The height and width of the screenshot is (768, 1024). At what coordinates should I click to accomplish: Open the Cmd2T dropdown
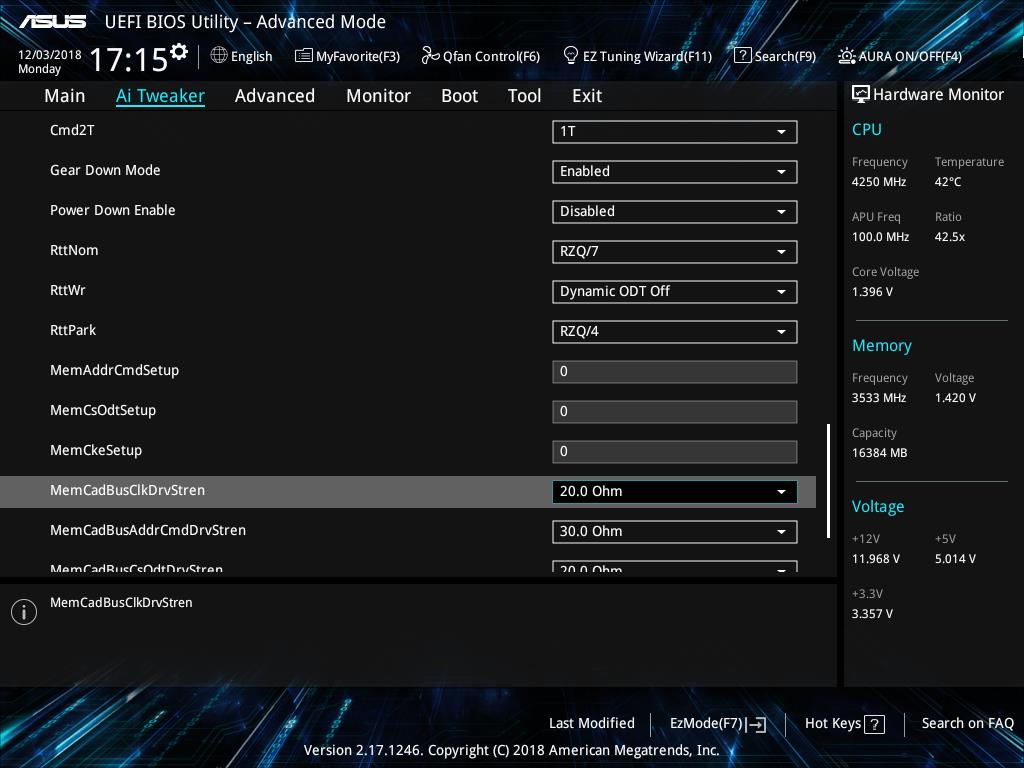point(675,131)
